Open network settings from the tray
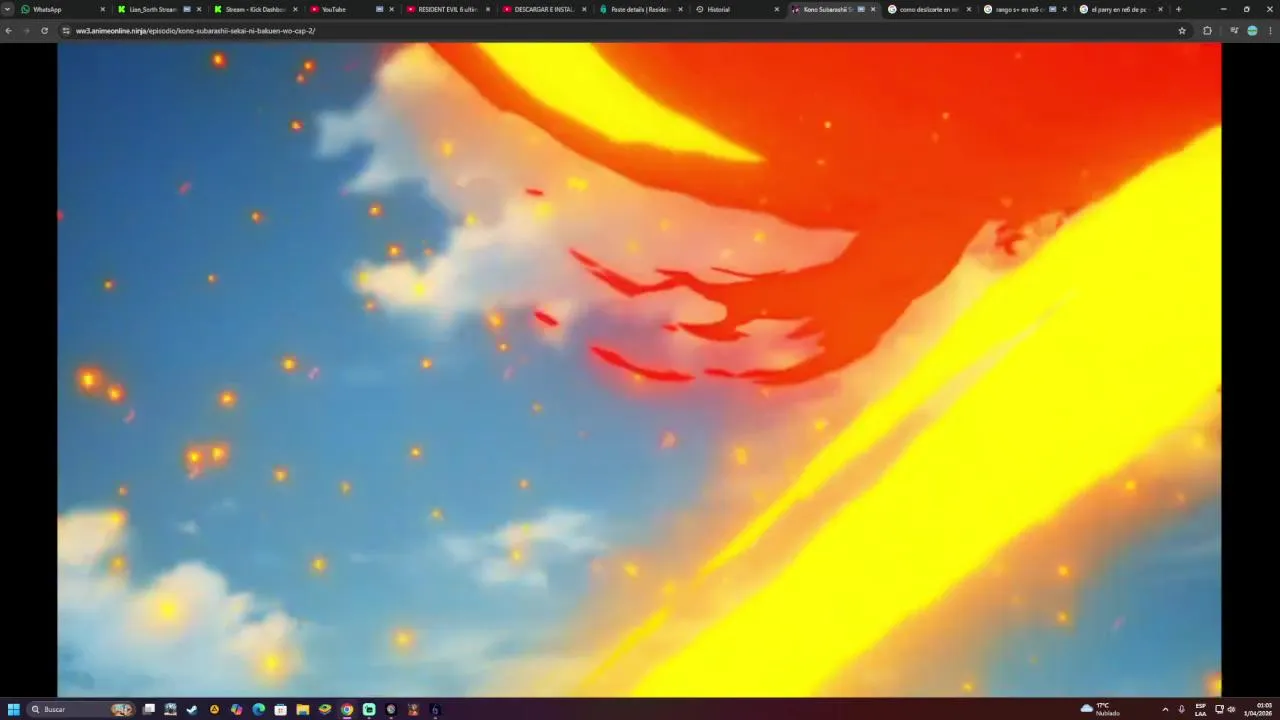Screen dimensions: 1280x720 1219,709
